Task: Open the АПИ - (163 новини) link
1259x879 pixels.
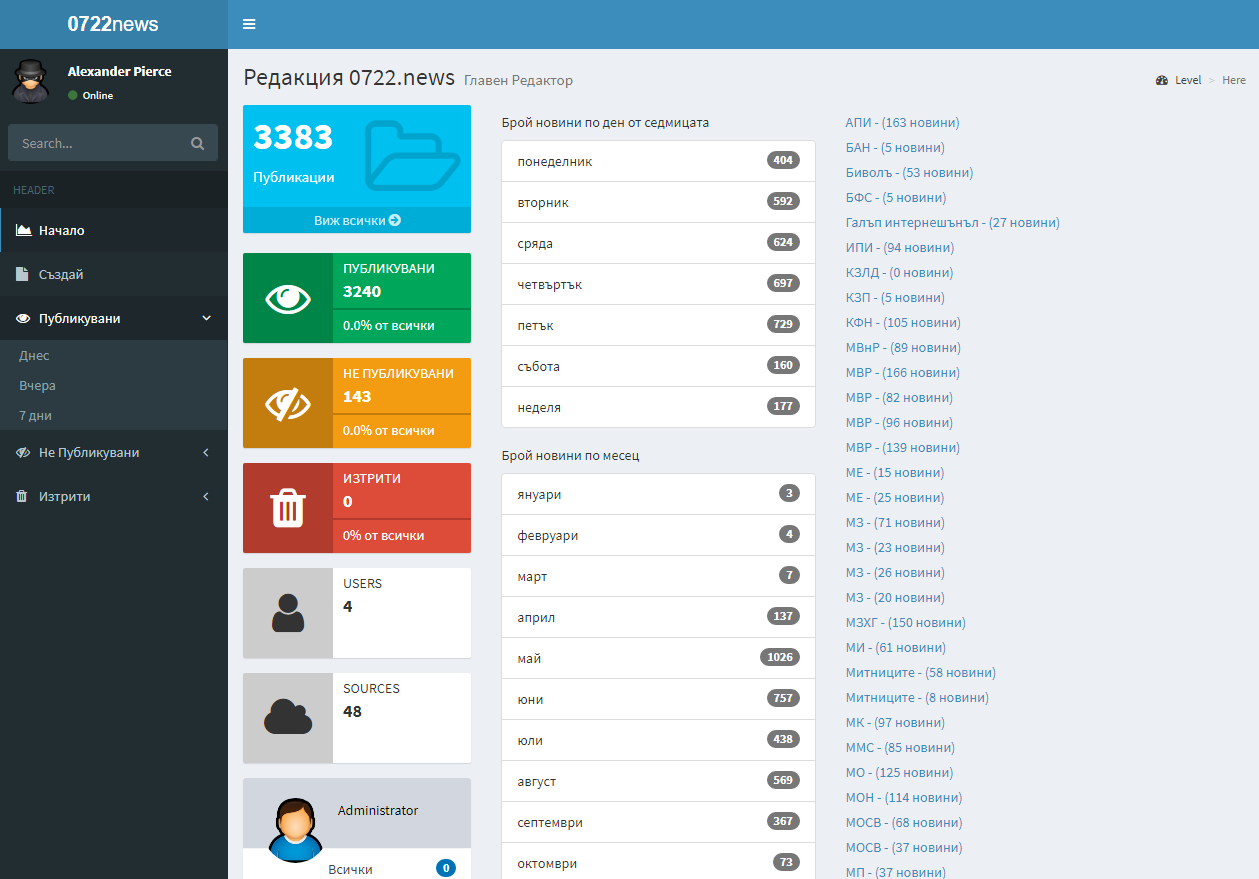Action: tap(902, 122)
